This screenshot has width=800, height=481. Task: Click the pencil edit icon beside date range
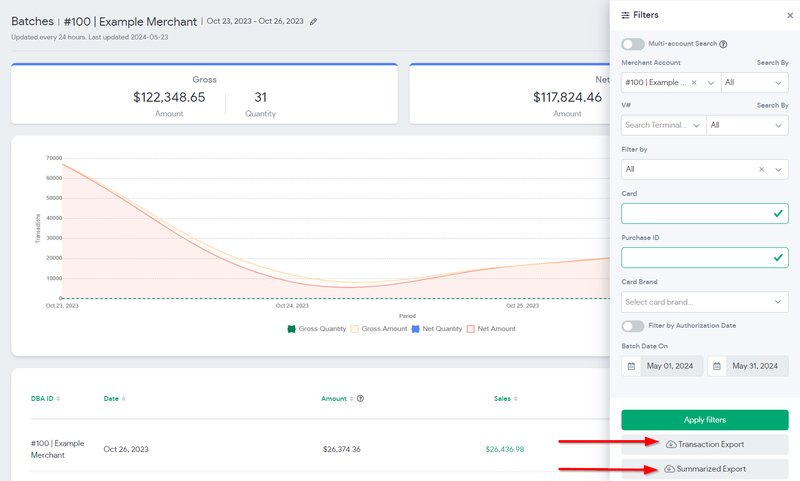tap(313, 21)
